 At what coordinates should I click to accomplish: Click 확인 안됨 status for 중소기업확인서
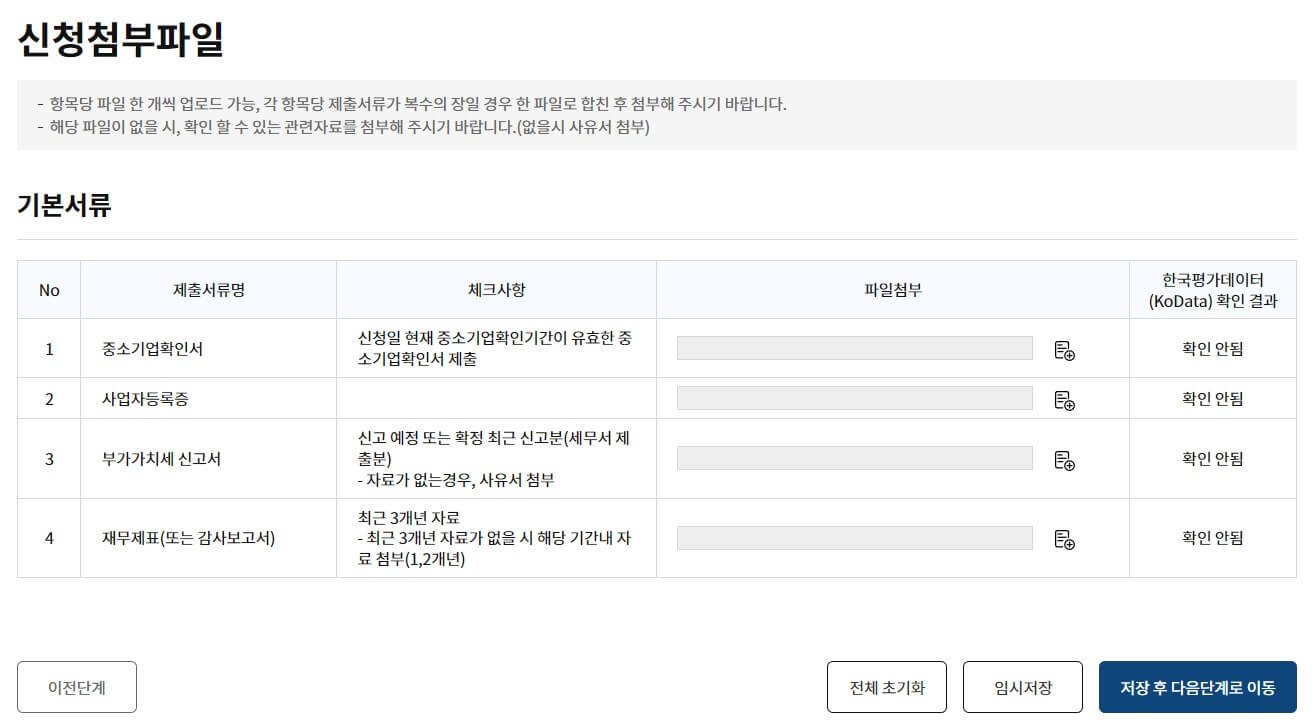[x=1213, y=349]
